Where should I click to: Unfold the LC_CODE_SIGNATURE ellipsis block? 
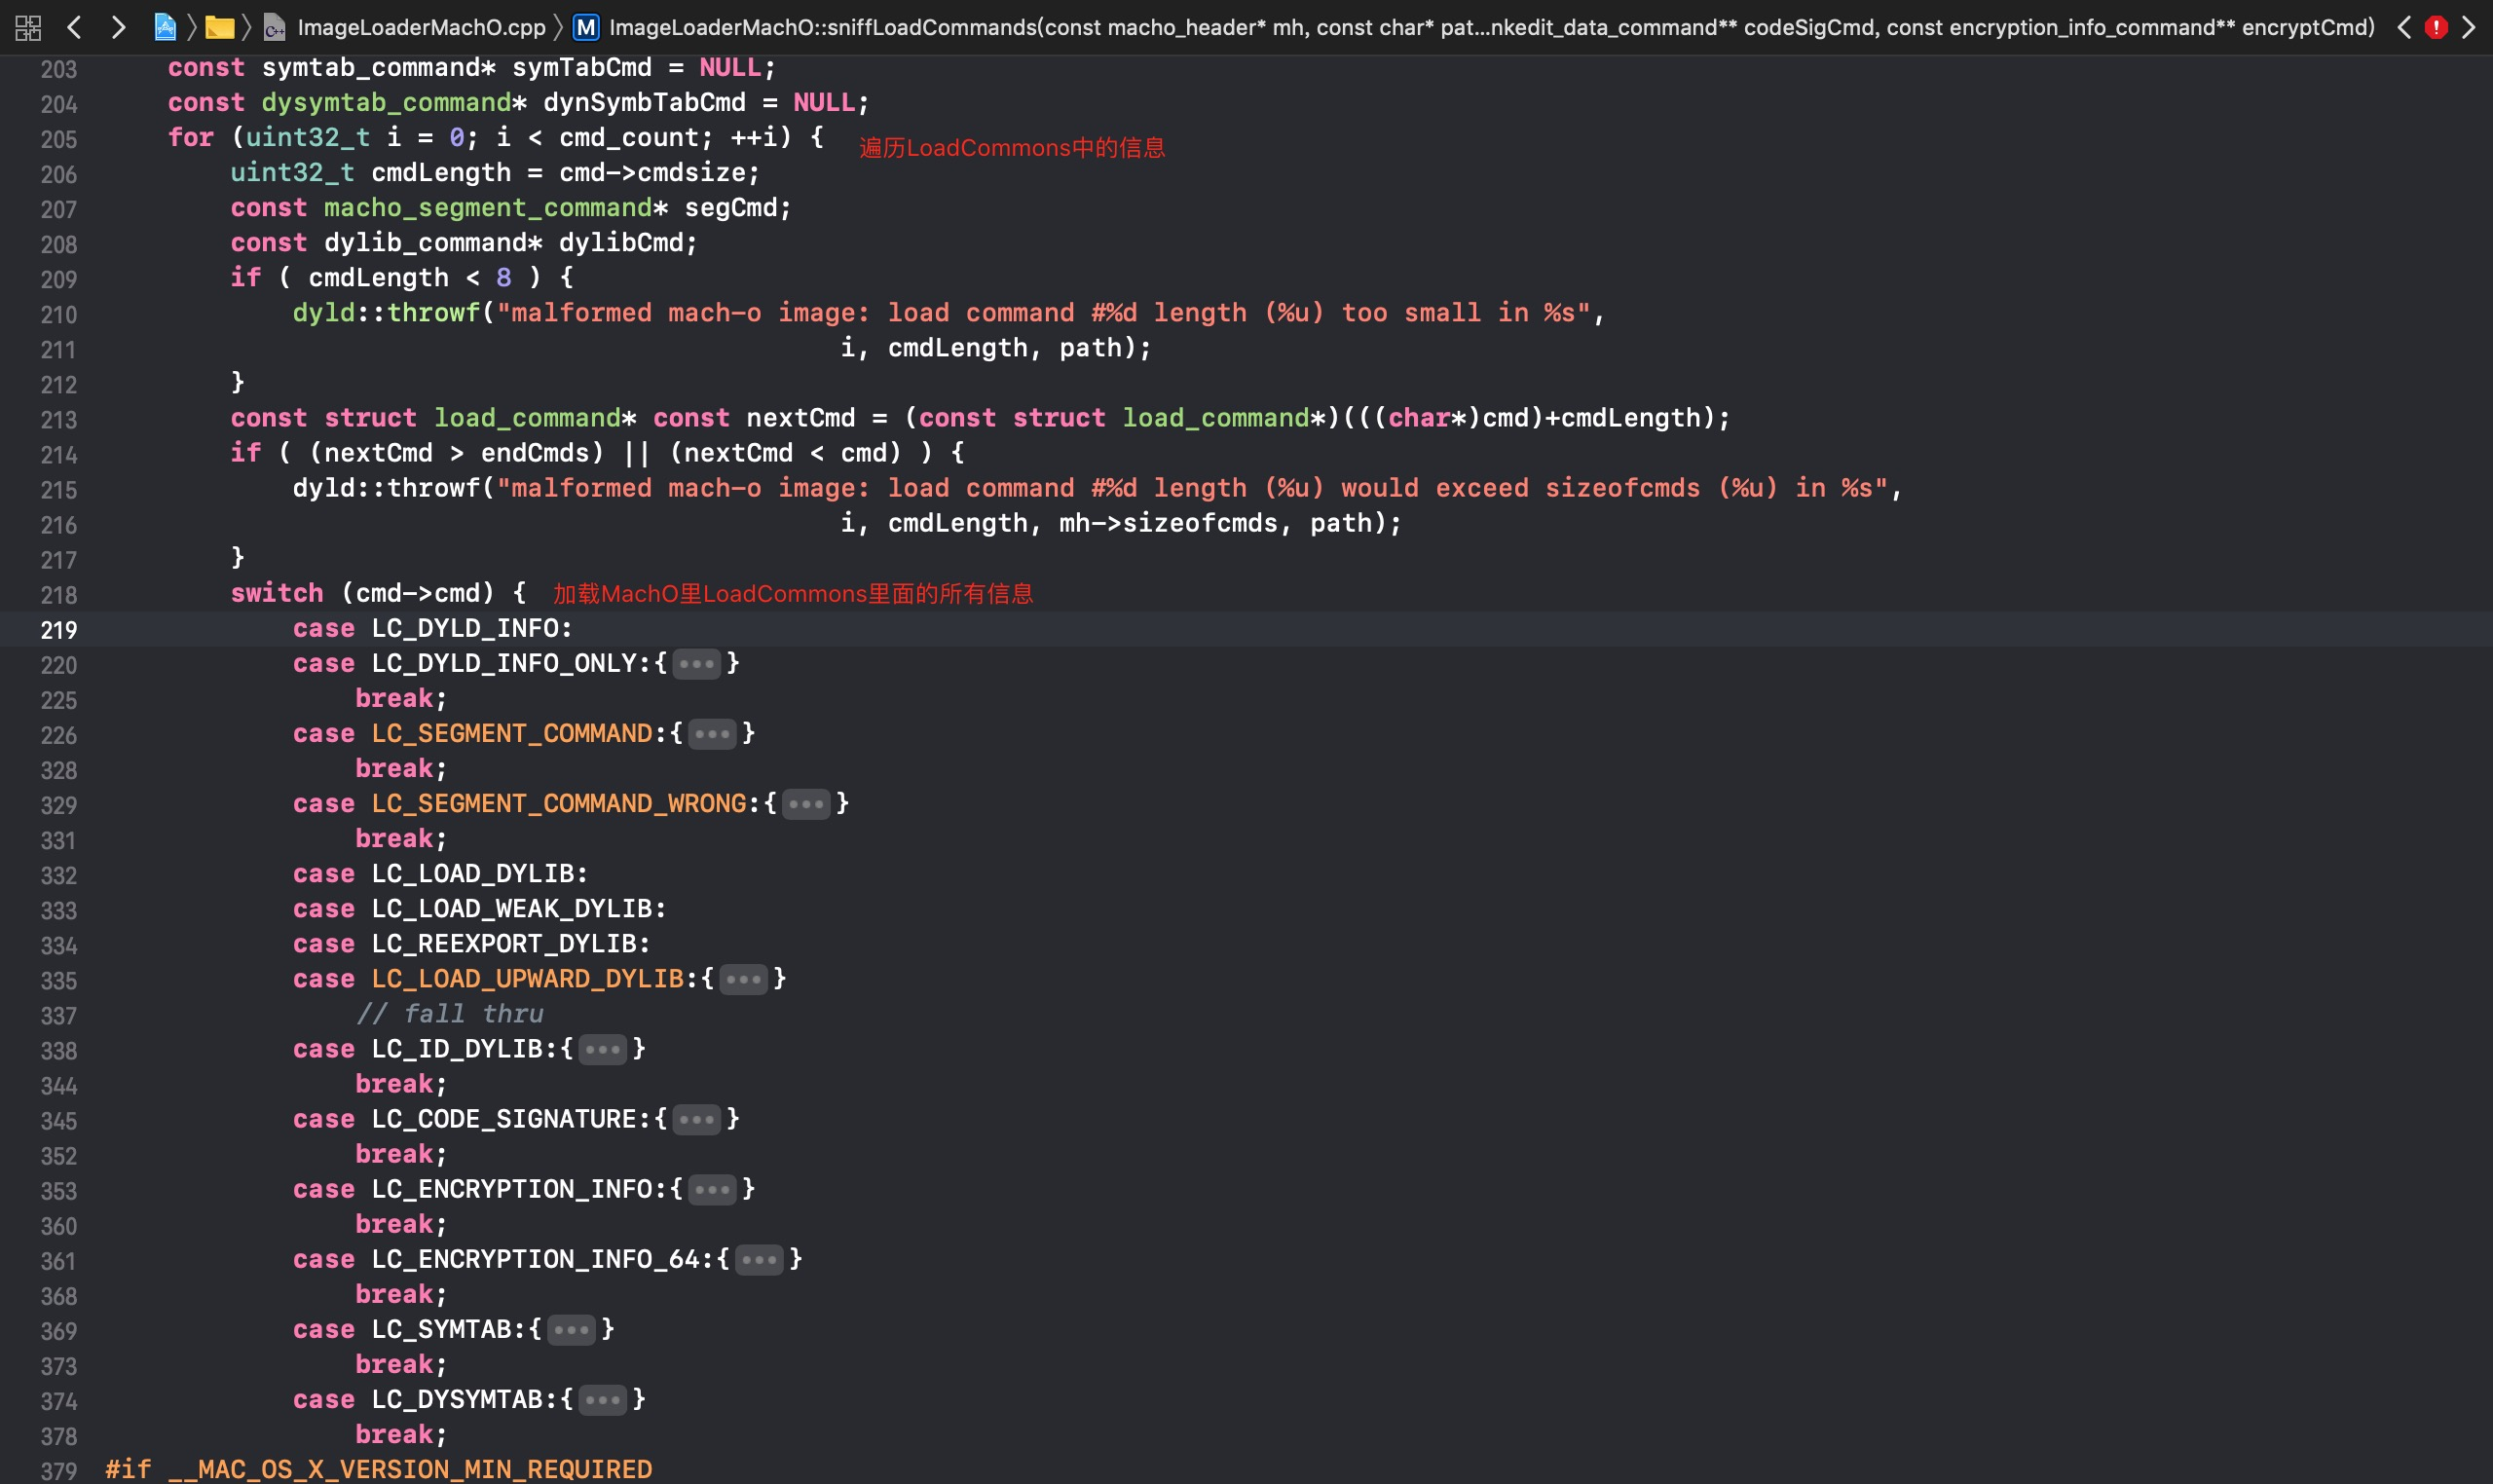tap(696, 1119)
